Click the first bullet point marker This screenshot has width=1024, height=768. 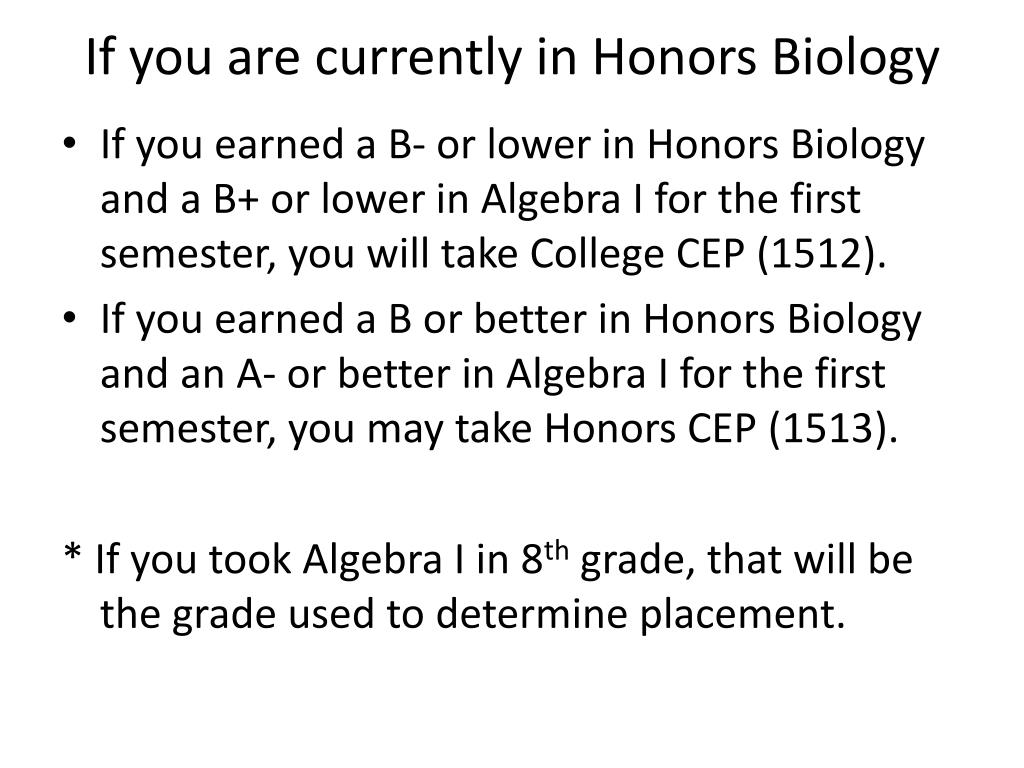70,142
